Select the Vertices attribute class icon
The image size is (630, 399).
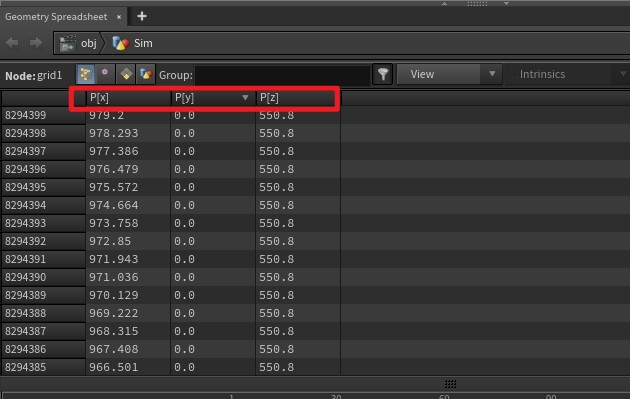pyautogui.click(x=105, y=74)
